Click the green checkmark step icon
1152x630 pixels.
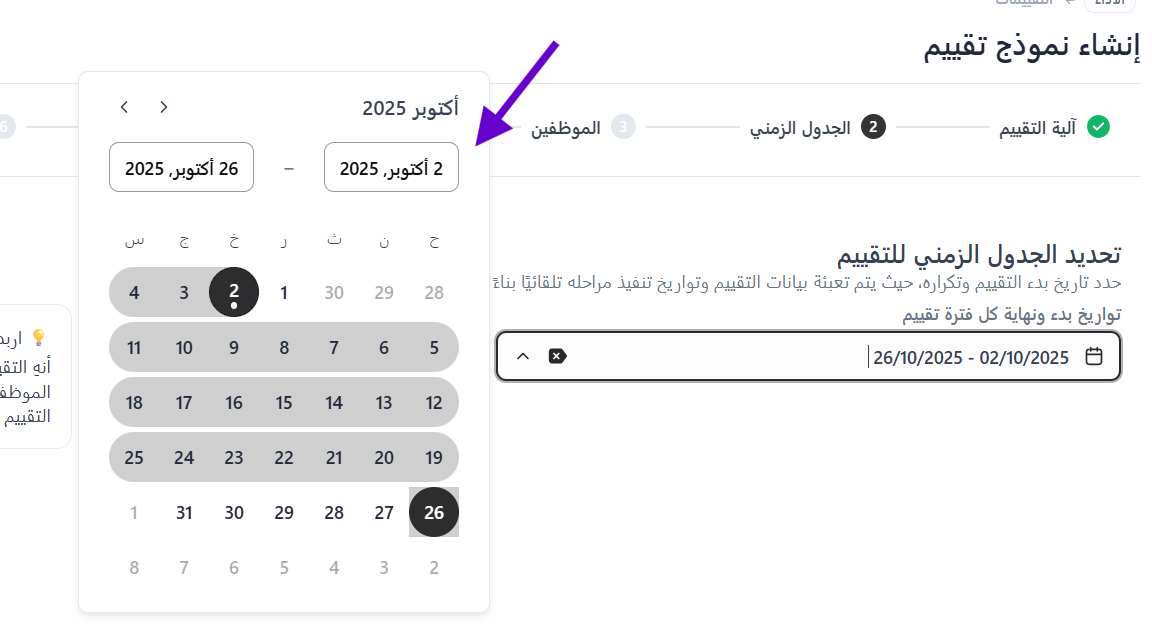pyautogui.click(x=1099, y=127)
